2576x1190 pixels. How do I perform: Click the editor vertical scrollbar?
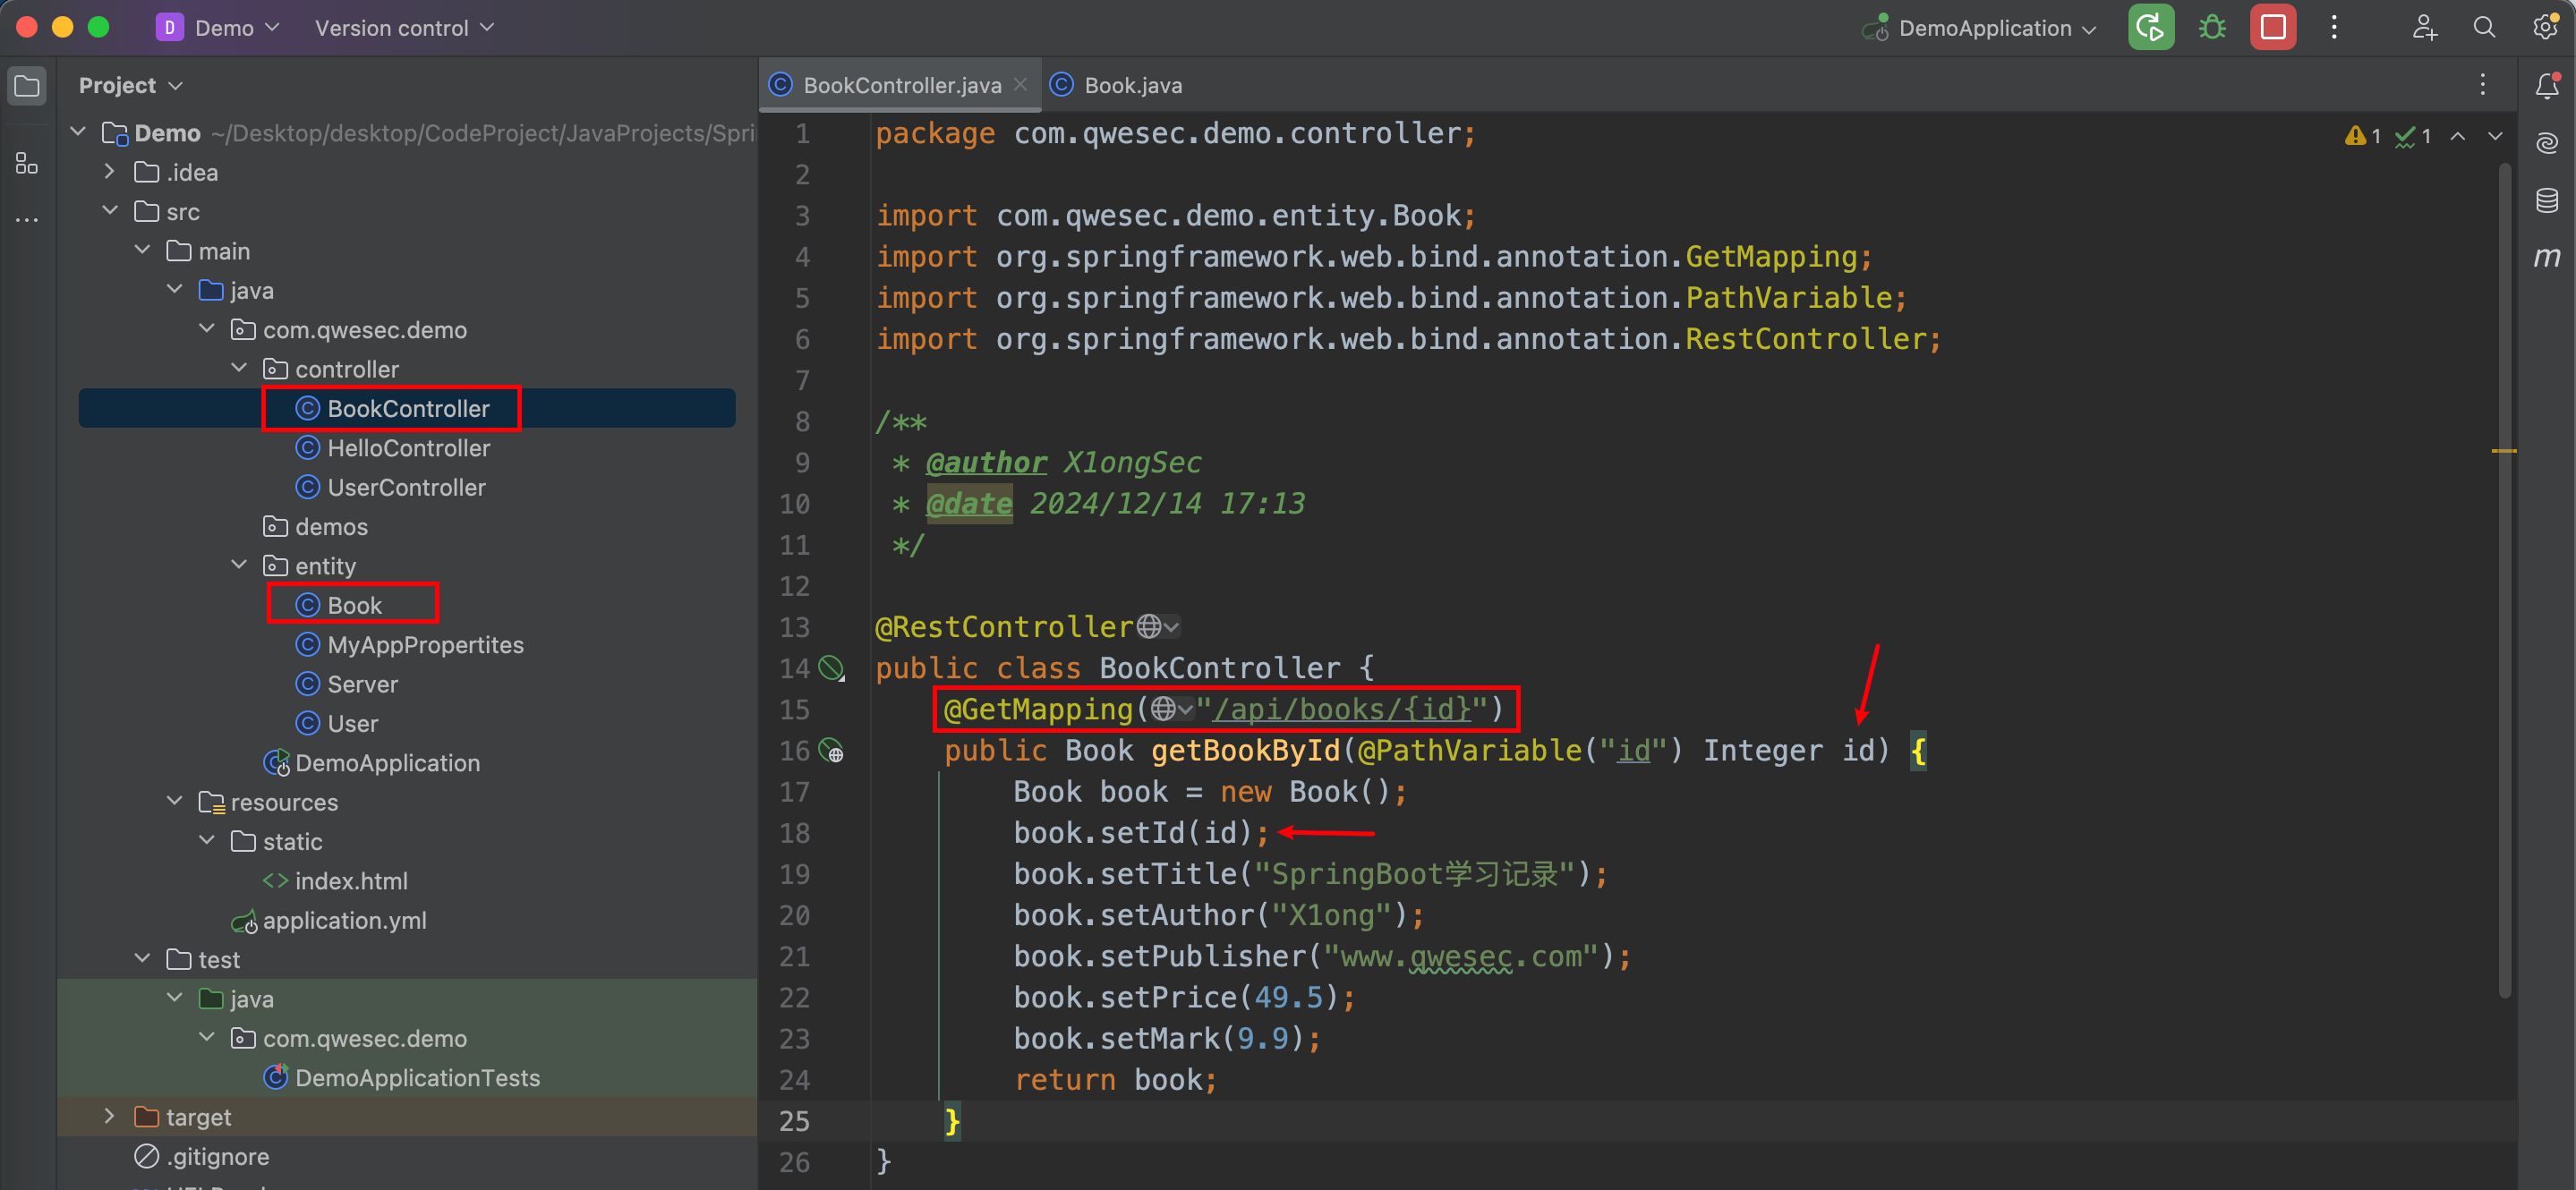(x=2504, y=580)
